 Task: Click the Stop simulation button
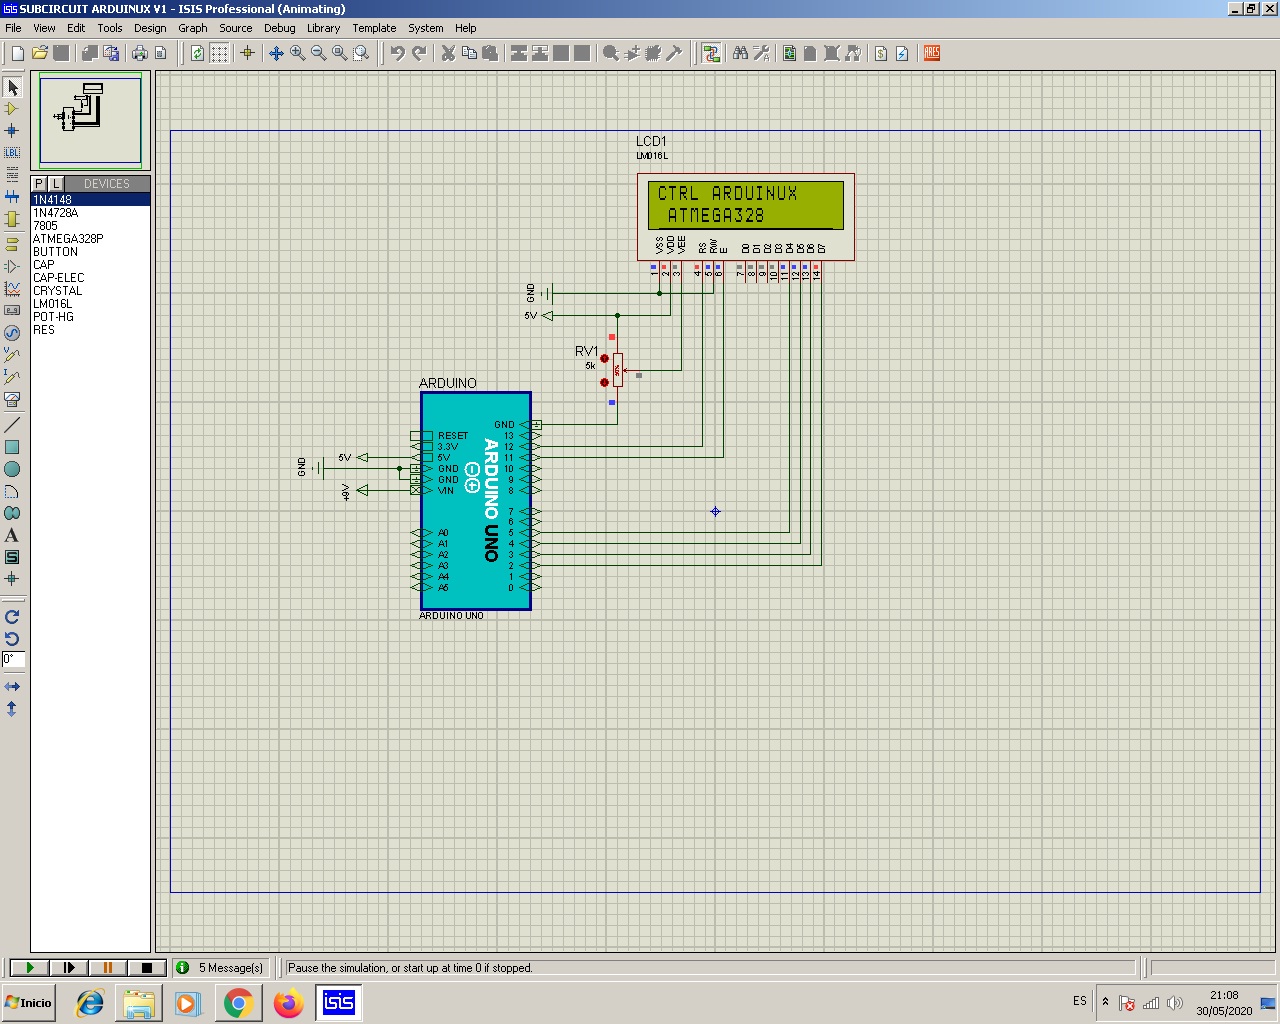[147, 967]
